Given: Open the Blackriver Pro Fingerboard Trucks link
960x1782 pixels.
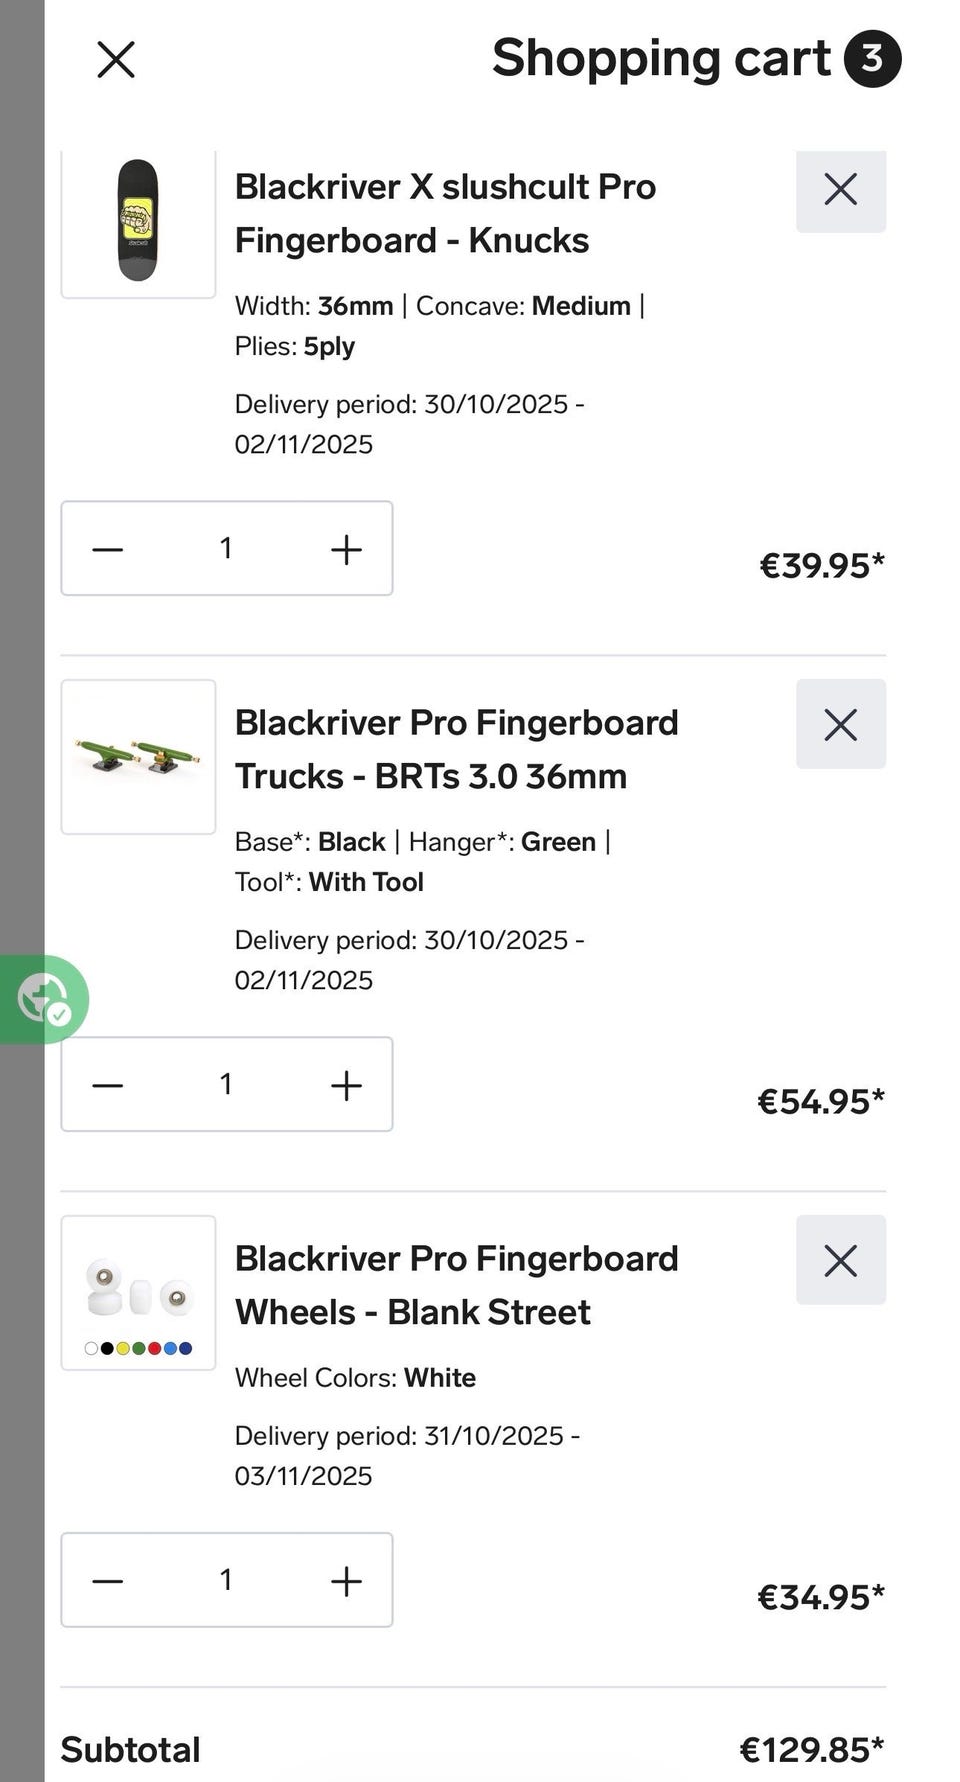Looking at the screenshot, I should [456, 749].
